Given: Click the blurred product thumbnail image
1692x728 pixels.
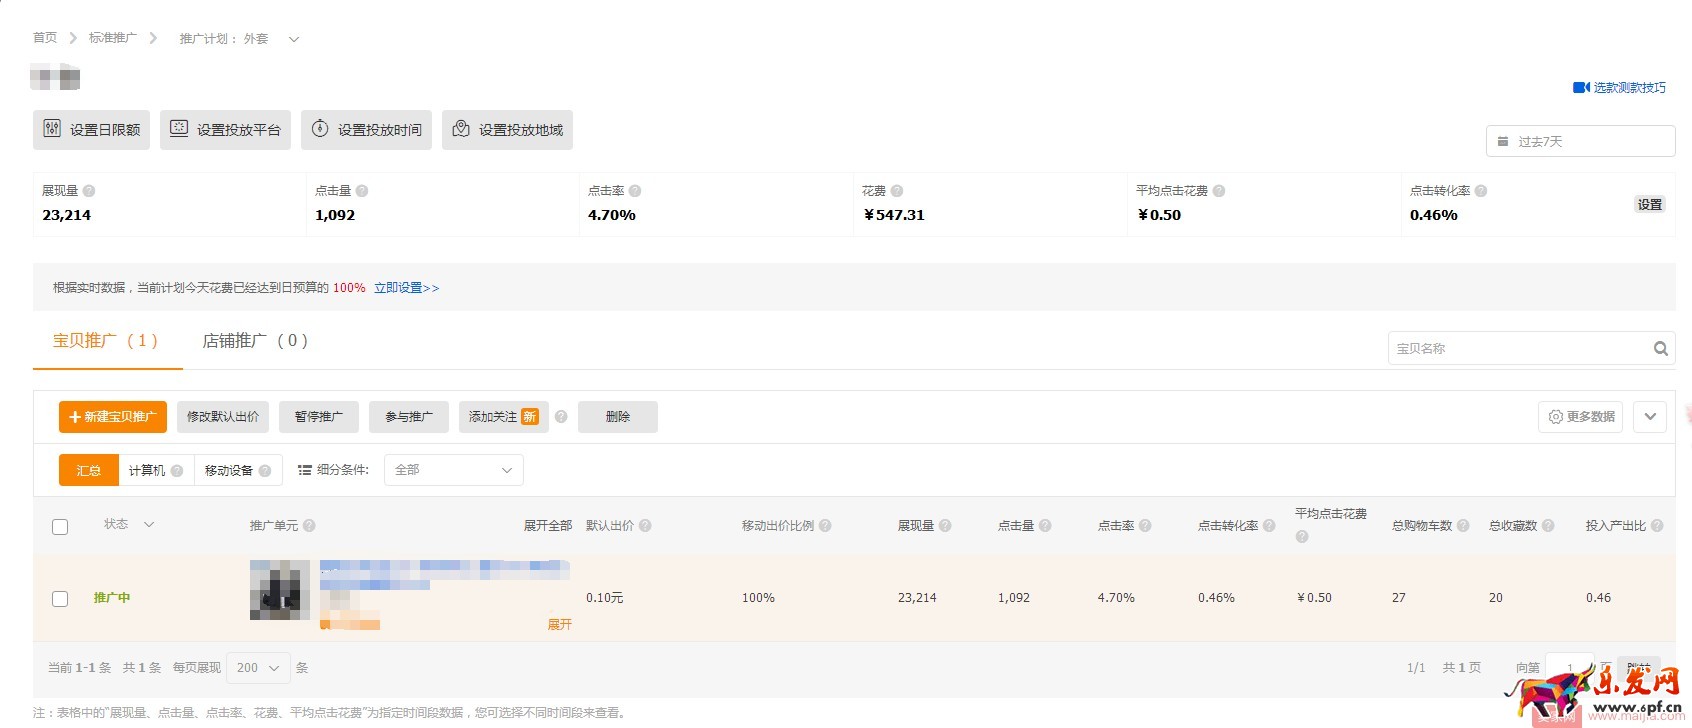Looking at the screenshot, I should (279, 590).
